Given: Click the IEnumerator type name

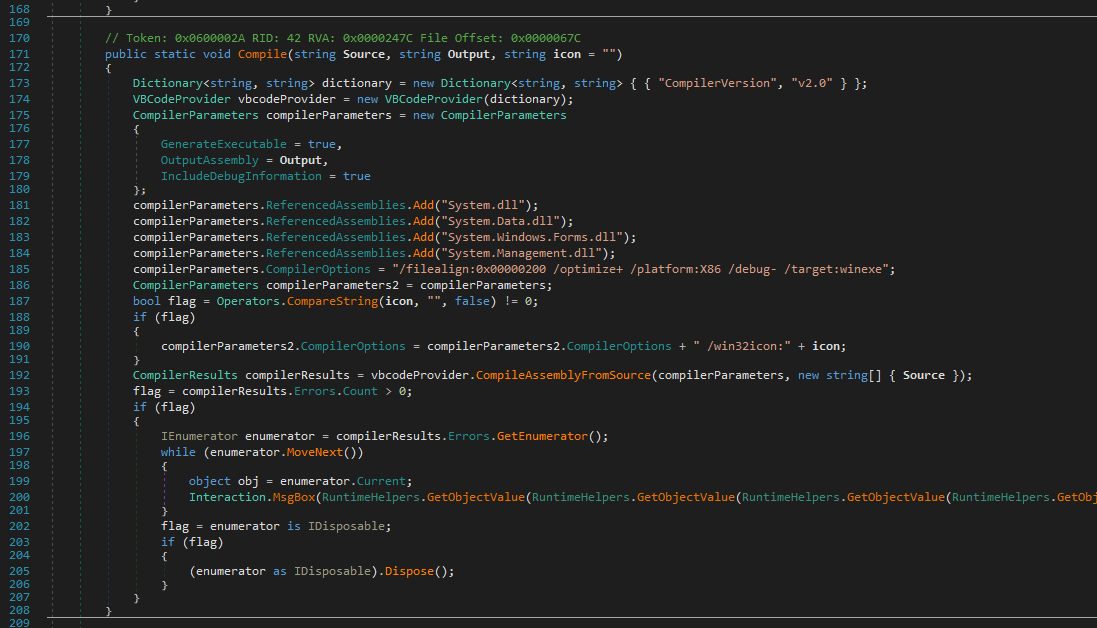Looking at the screenshot, I should coord(199,436).
